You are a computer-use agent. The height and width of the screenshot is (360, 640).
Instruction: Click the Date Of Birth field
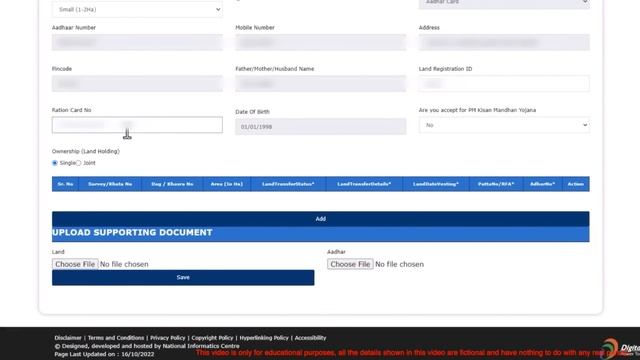pos(320,127)
